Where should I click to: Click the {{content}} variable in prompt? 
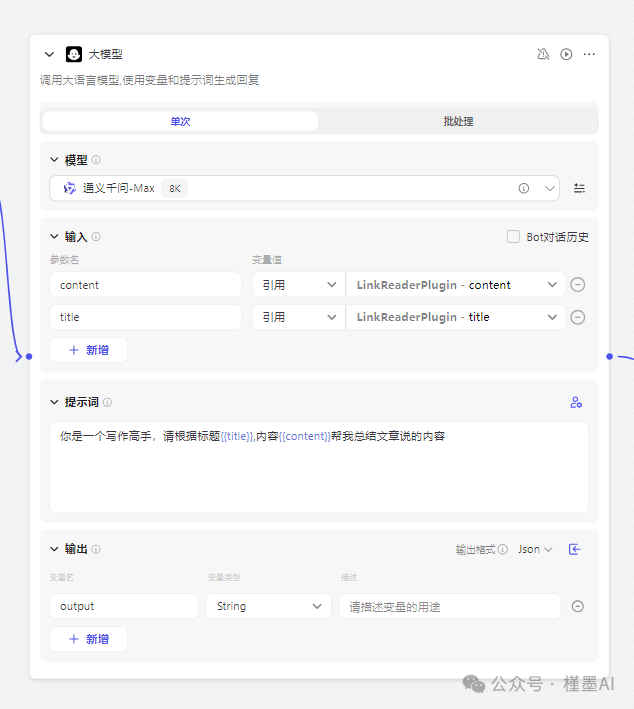305,436
